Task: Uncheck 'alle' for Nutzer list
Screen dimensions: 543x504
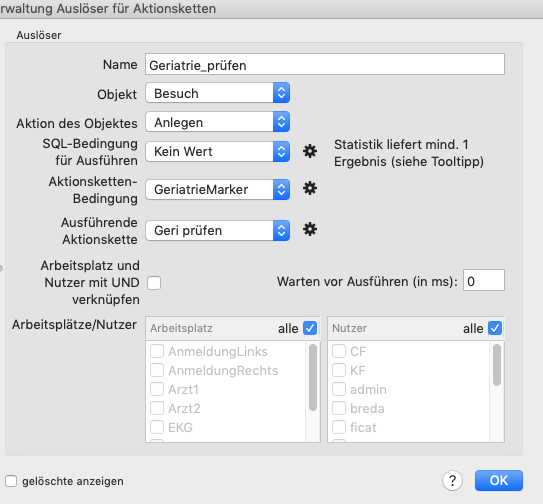Action: coord(495,328)
